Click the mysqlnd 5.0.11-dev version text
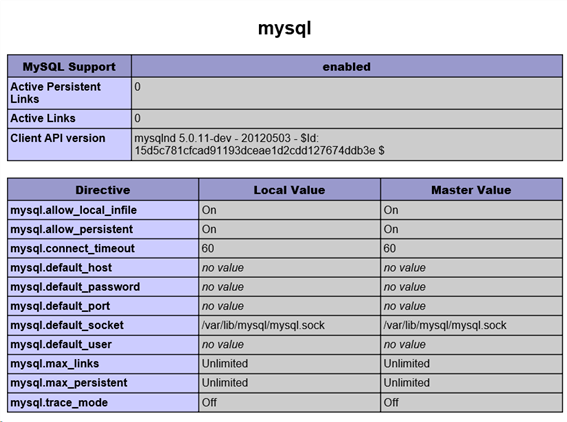The image size is (567, 422). [x=259, y=144]
